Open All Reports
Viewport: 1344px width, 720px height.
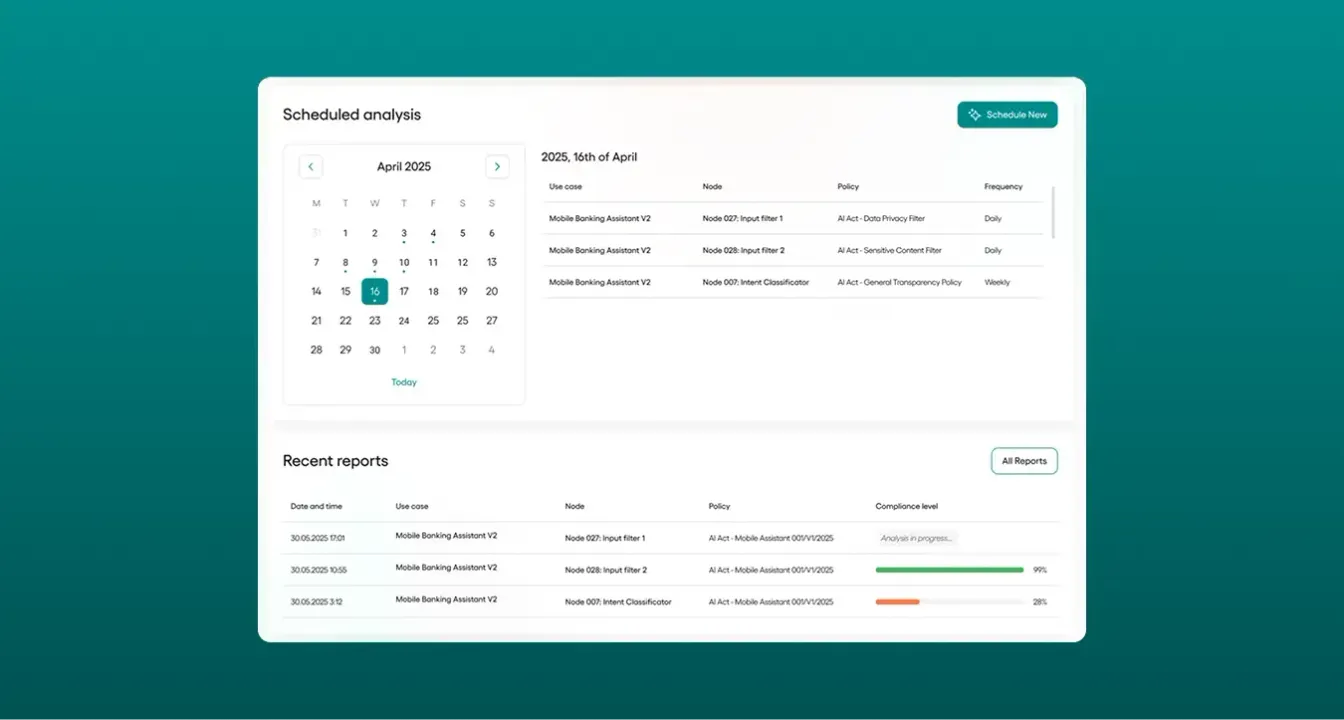click(1024, 461)
